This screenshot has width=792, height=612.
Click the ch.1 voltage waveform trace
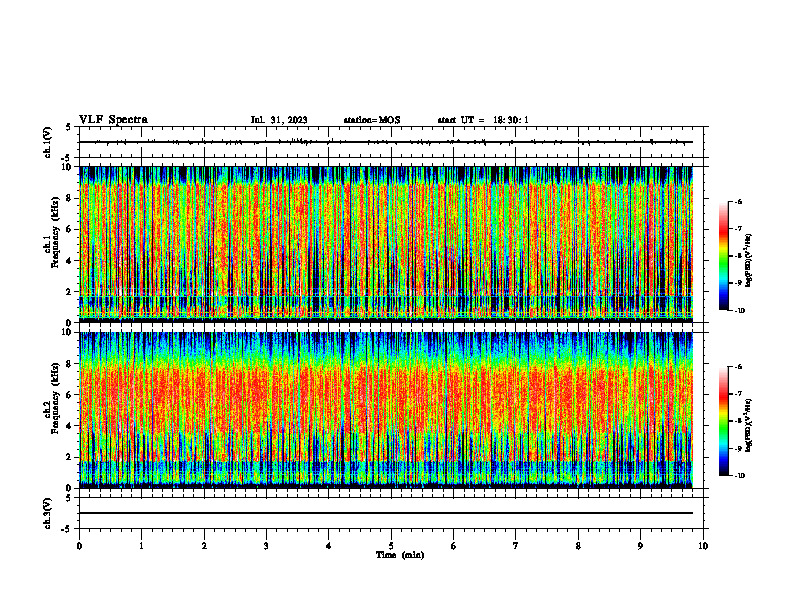coord(386,142)
